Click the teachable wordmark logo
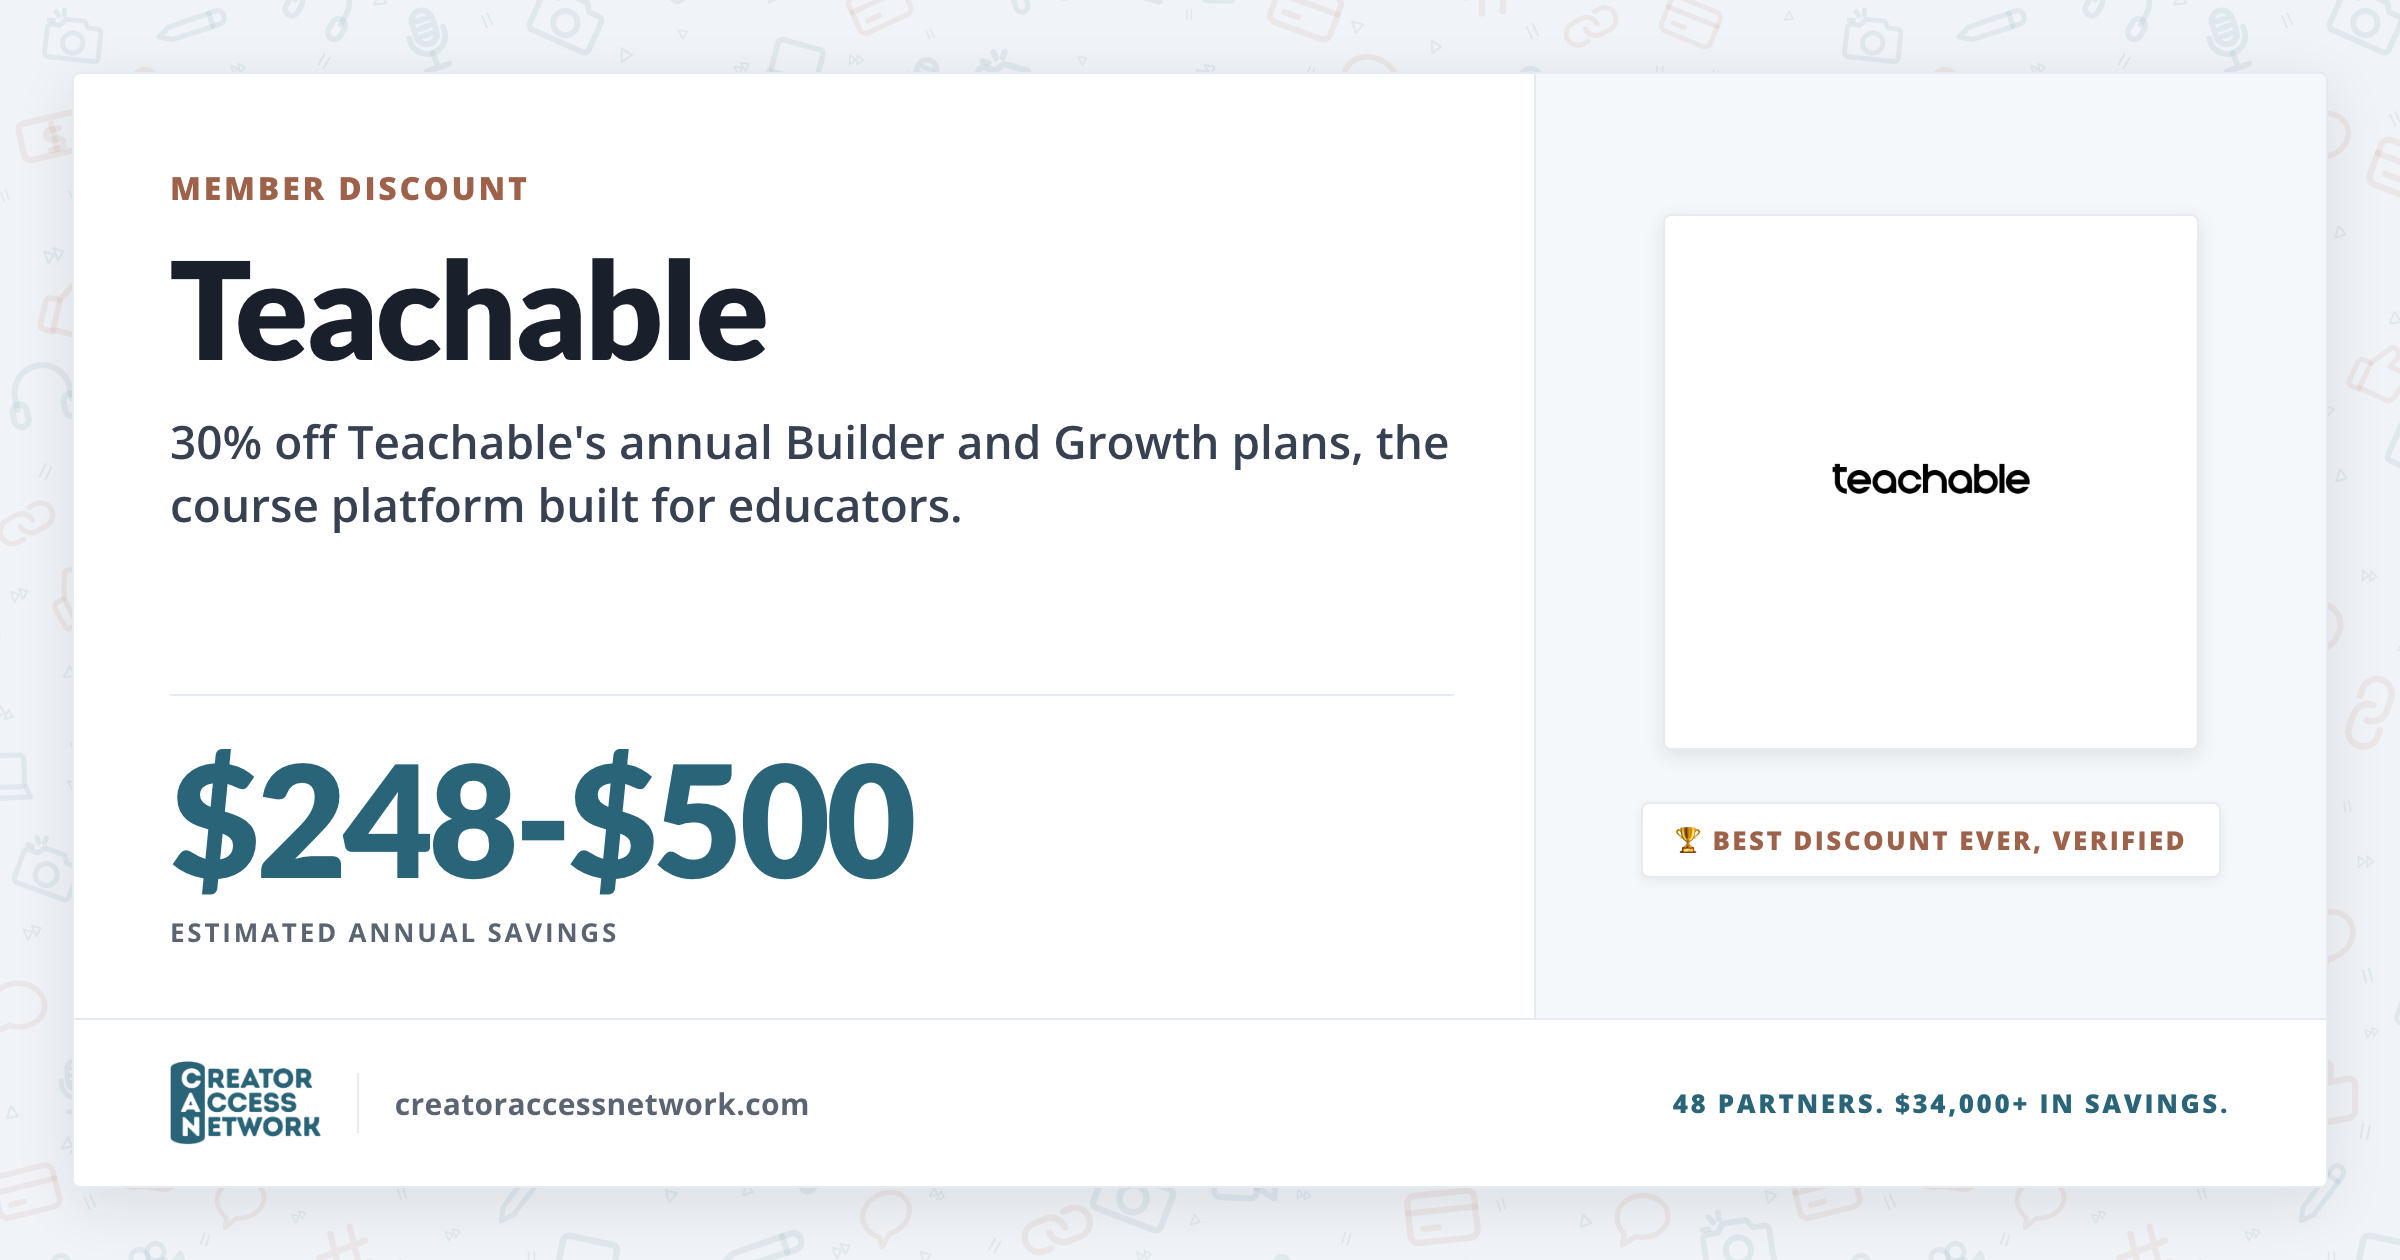The width and height of the screenshot is (2400, 1260). pyautogui.click(x=1930, y=480)
